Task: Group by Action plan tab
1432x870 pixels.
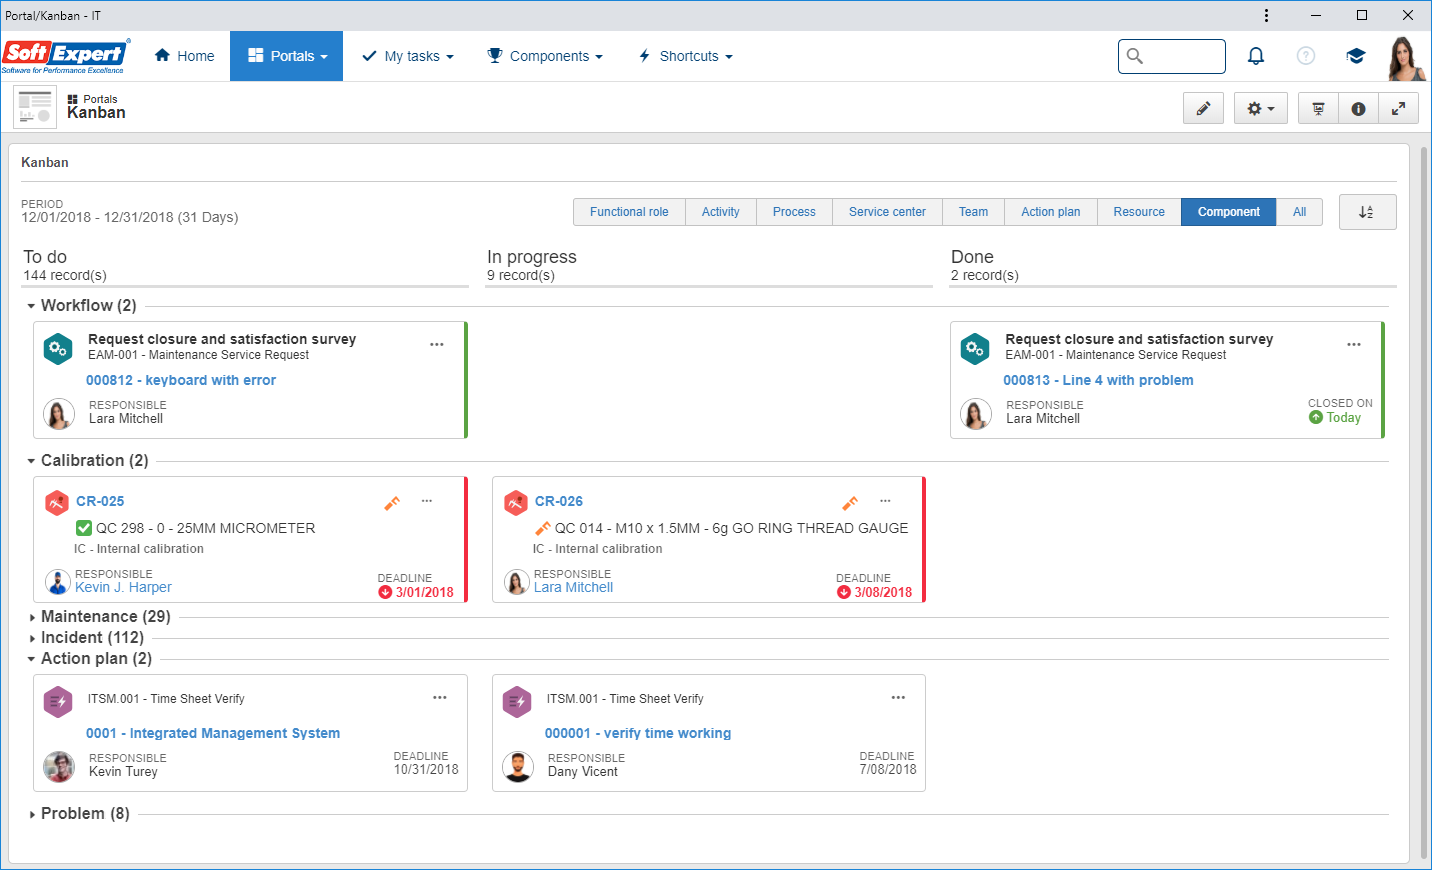Action: click(x=1051, y=212)
